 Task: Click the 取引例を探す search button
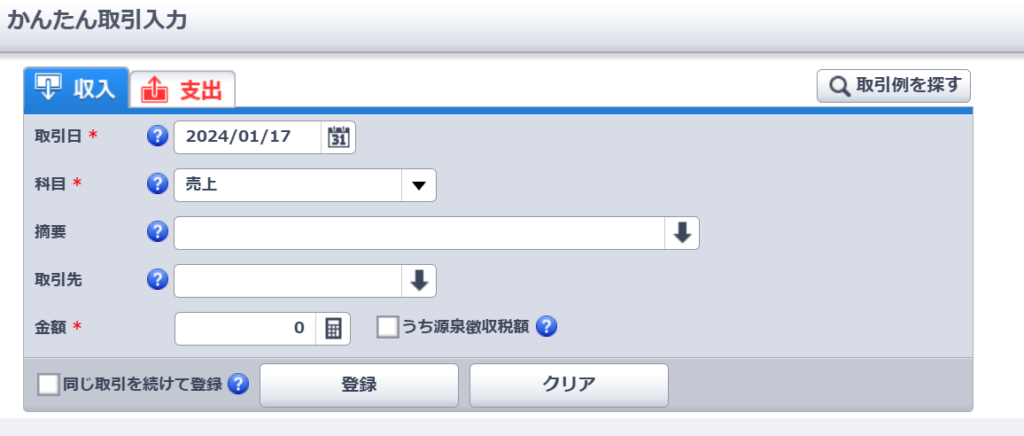click(894, 86)
